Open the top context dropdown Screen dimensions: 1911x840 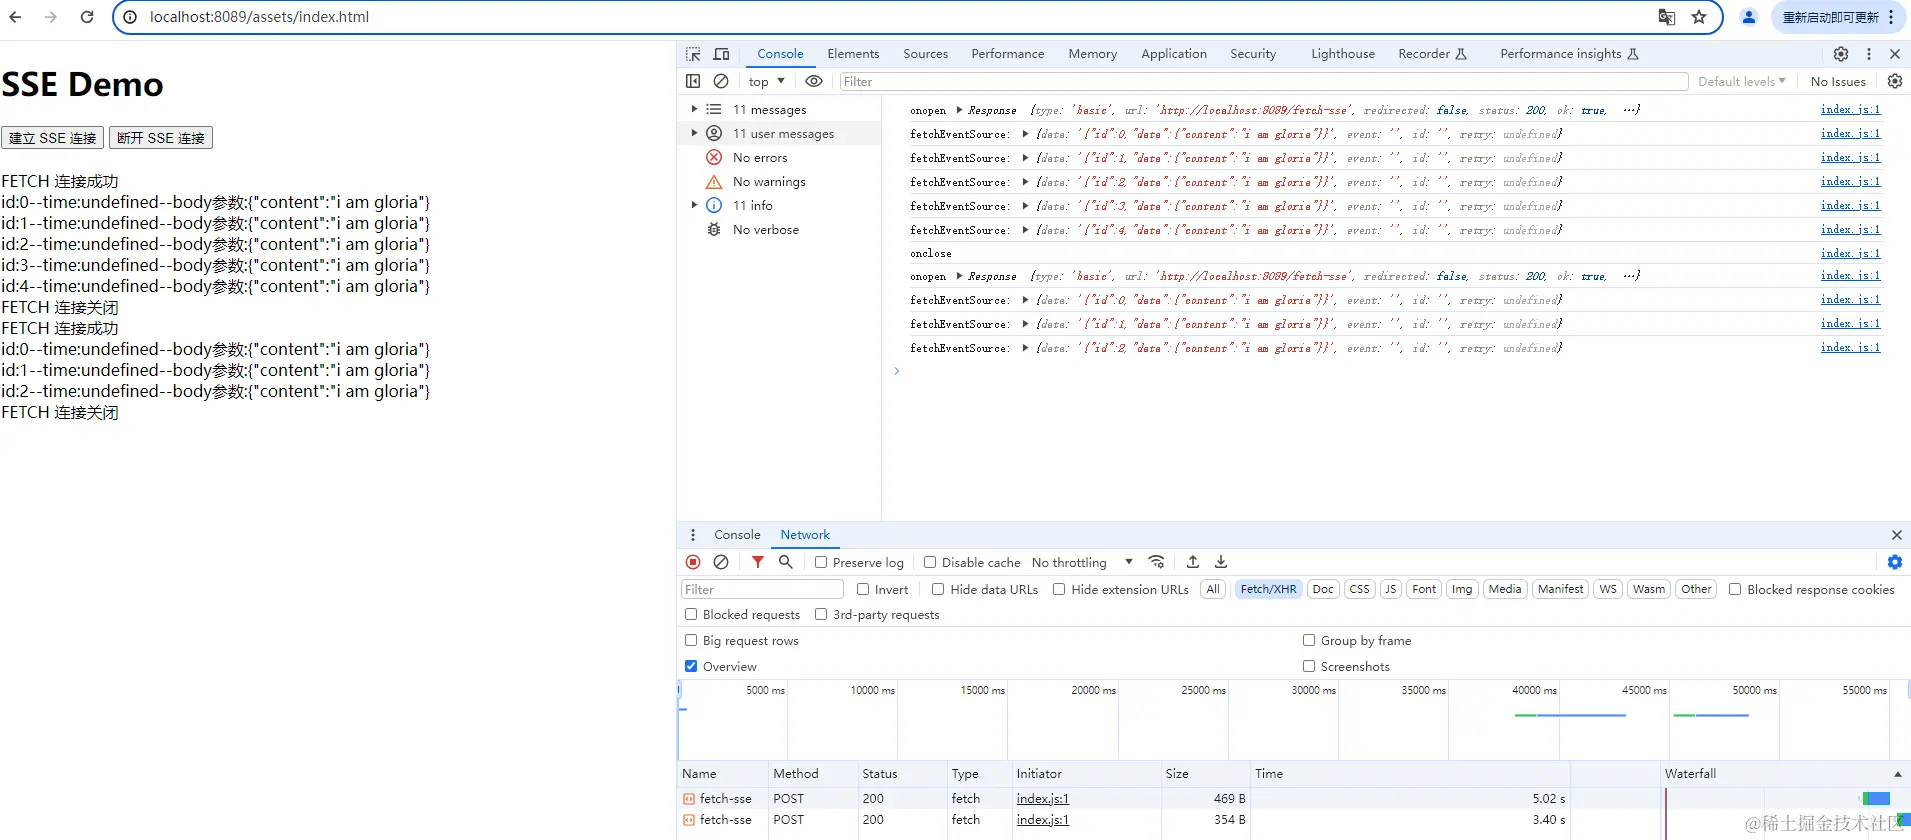767,81
